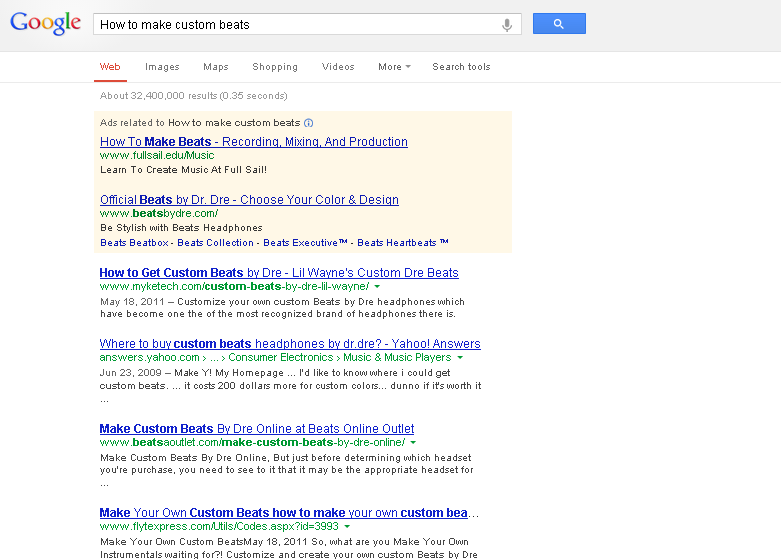This screenshot has height=559, width=781.
Task: Switch to the Images tab
Action: pyautogui.click(x=162, y=67)
